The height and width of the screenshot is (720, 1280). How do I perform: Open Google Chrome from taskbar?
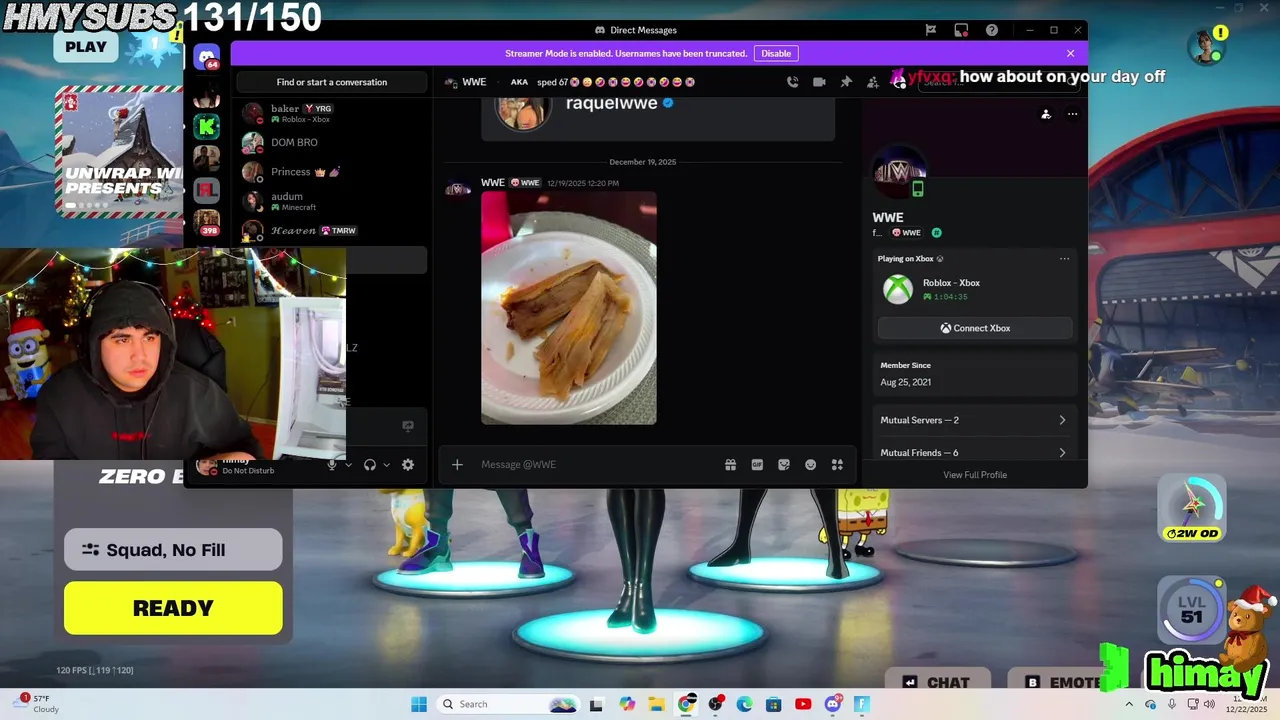coord(686,704)
